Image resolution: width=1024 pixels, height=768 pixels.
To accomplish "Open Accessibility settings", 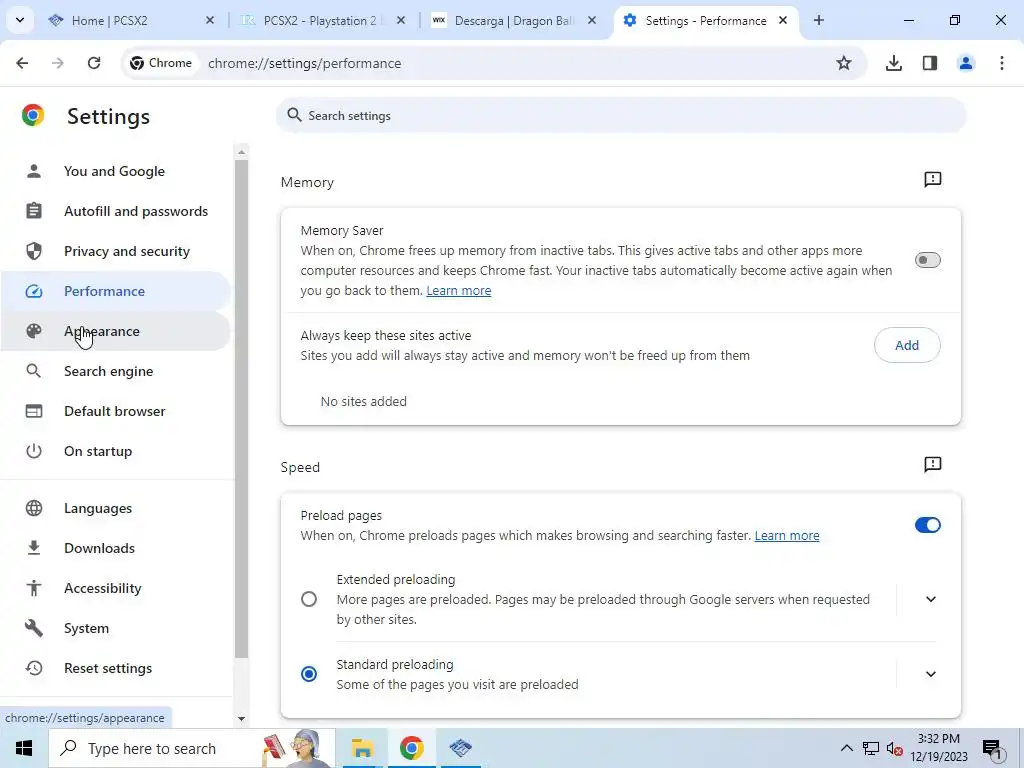I will pos(114,588).
